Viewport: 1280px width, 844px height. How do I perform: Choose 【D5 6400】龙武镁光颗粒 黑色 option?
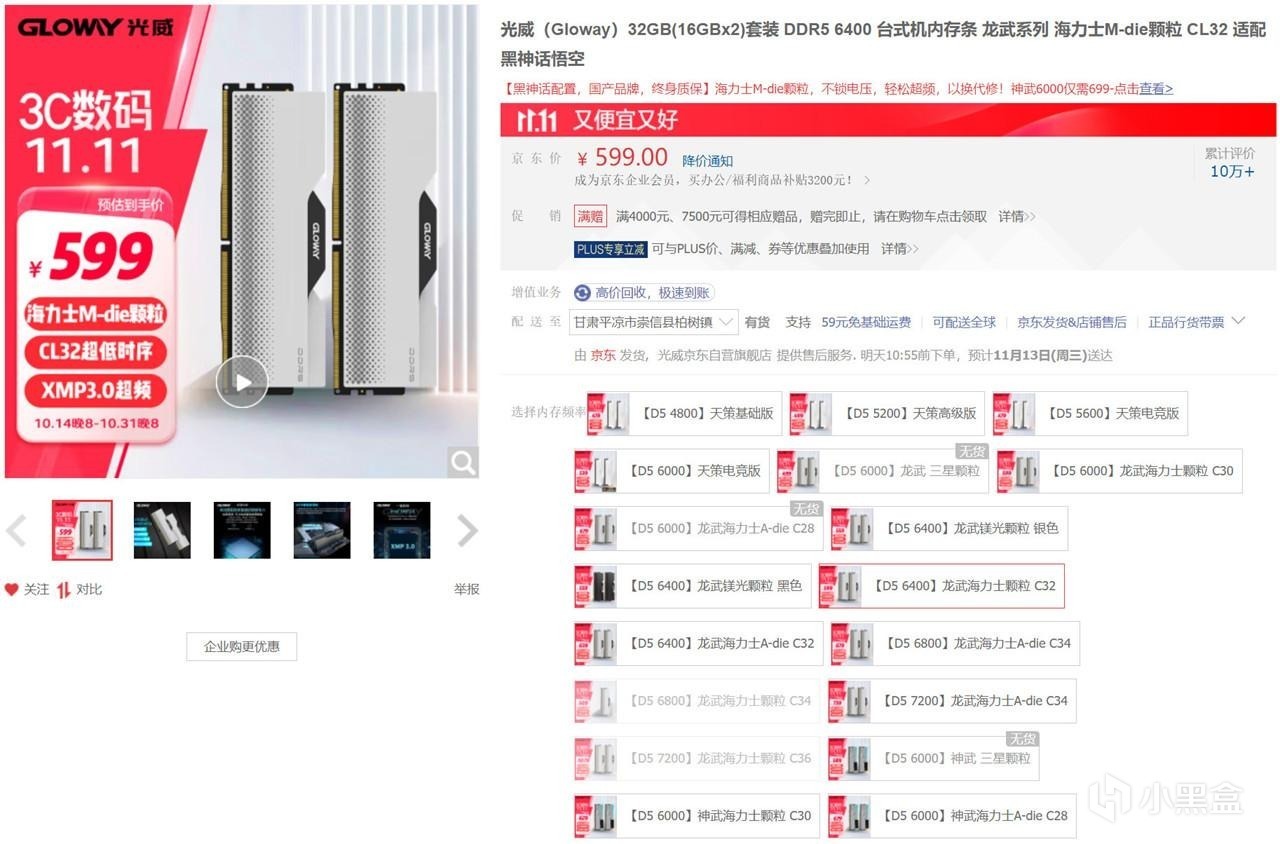[691, 586]
